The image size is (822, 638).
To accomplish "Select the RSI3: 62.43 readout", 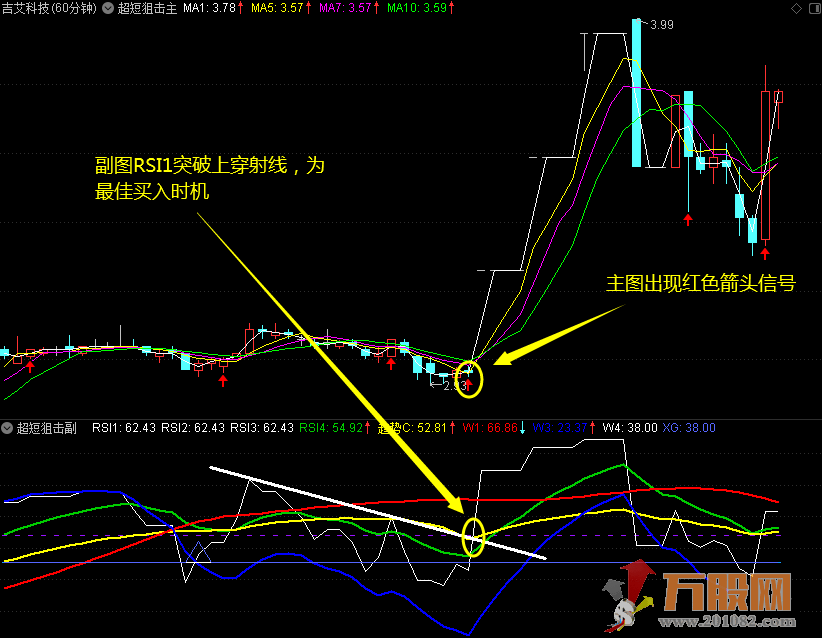I will 262,428.
